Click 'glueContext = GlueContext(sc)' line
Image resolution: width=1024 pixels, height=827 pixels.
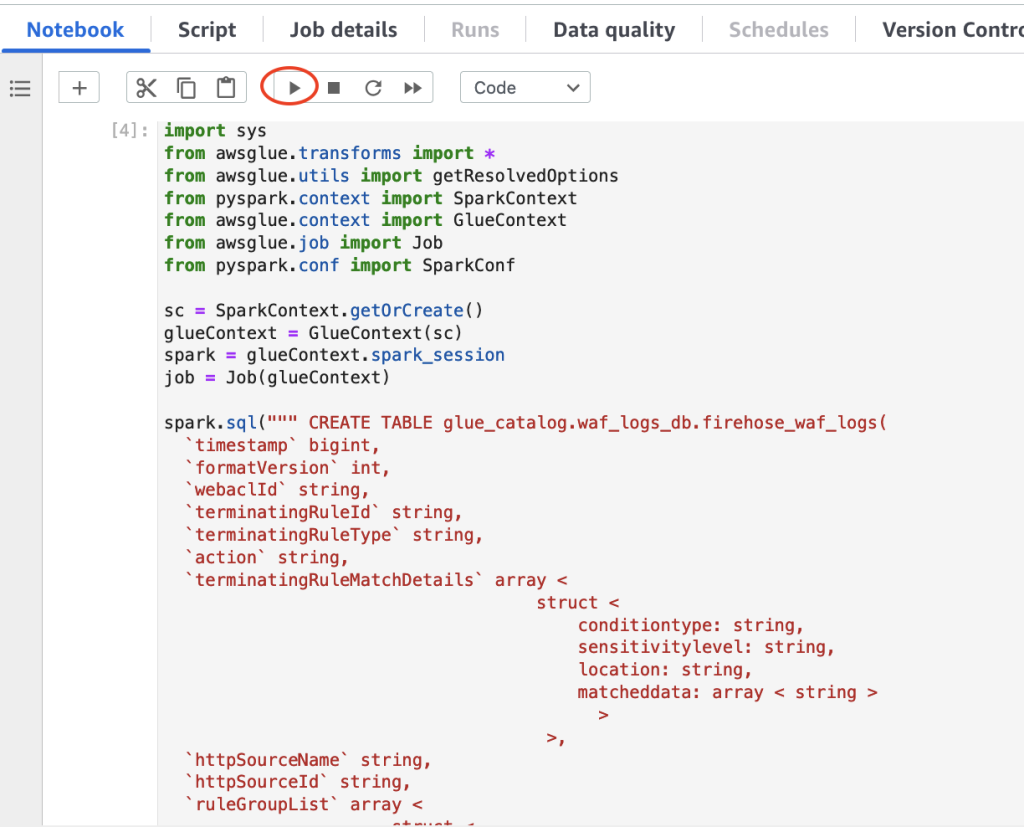(313, 333)
